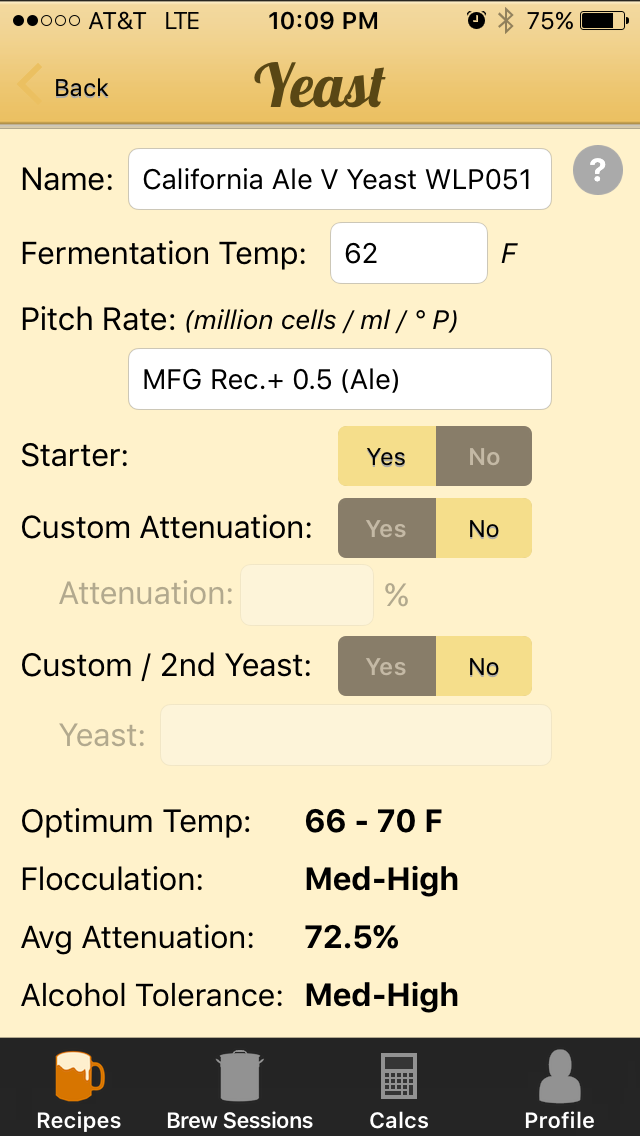Open the Calcs calculator icon

[x=399, y=1077]
